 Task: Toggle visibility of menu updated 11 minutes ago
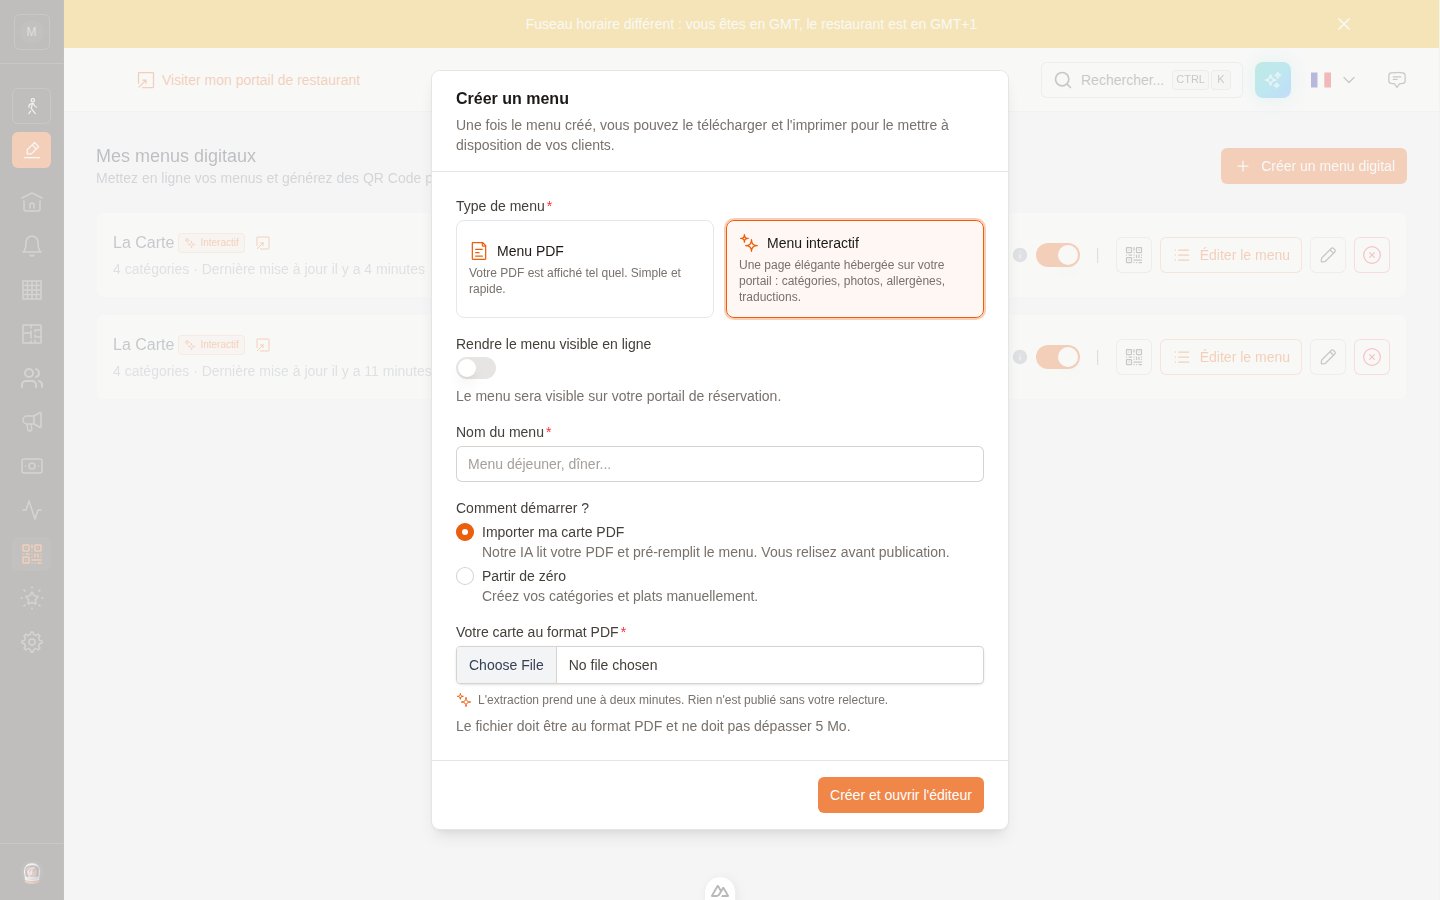click(1058, 357)
